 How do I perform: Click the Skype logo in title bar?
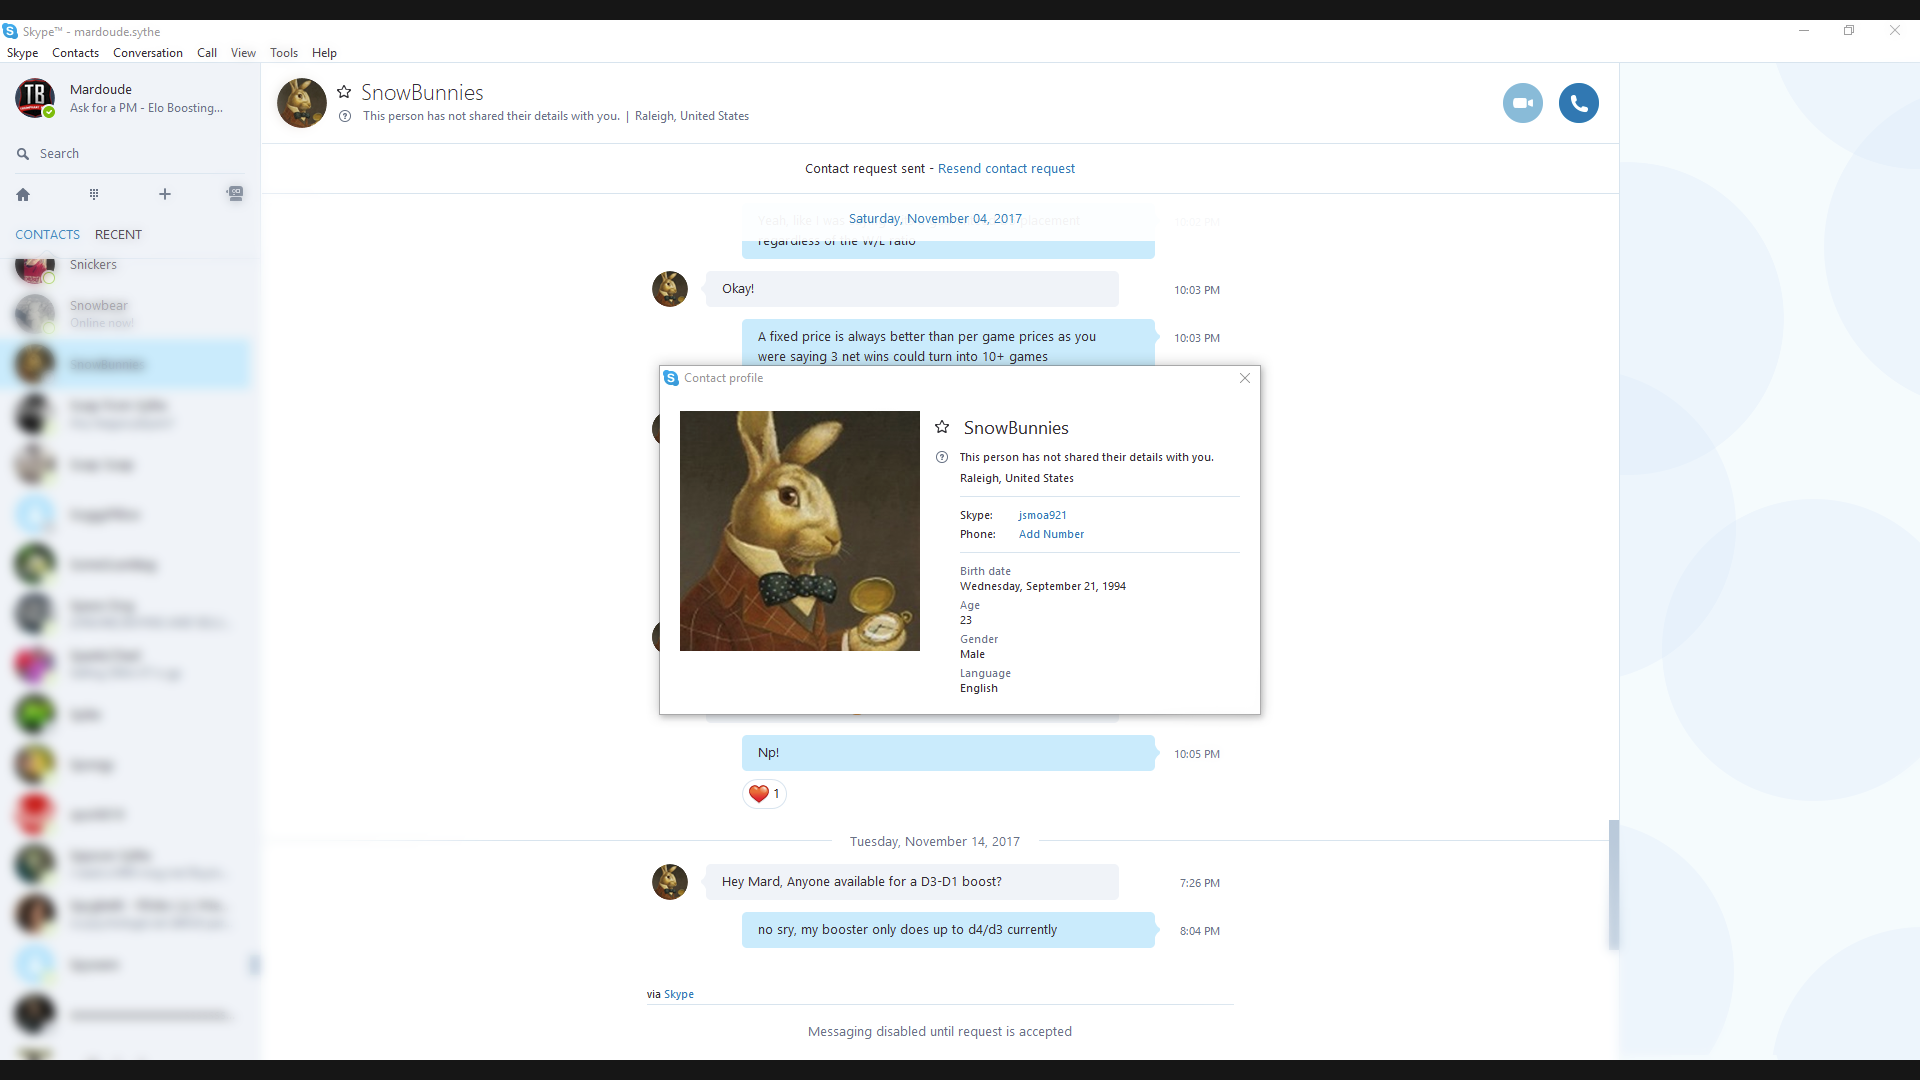click(x=10, y=31)
